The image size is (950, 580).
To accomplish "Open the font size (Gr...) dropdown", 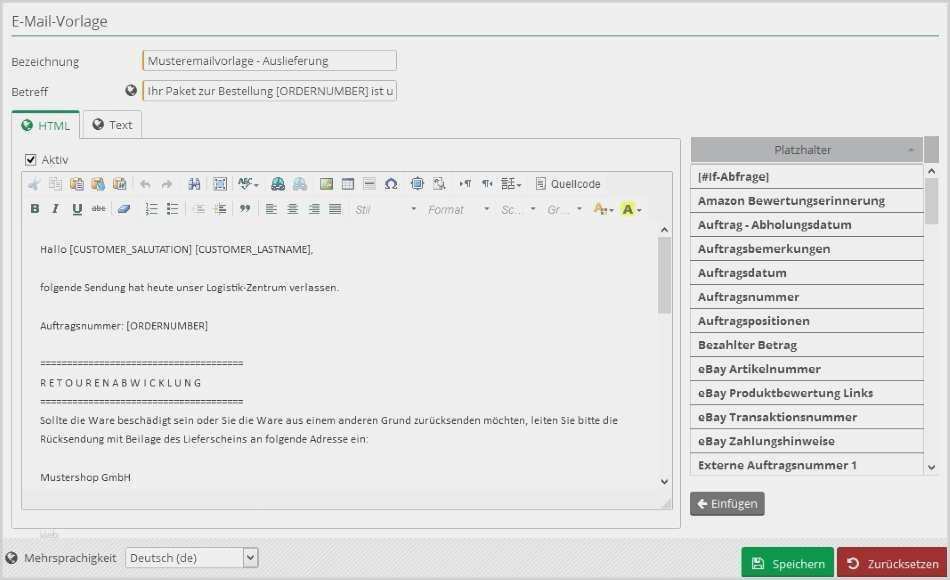I will coord(565,210).
